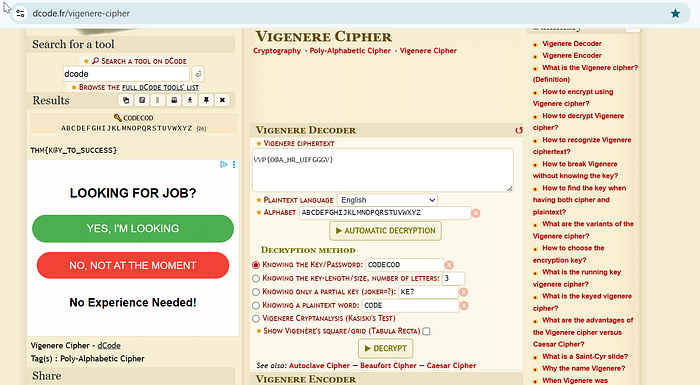This screenshot has width=700, height=385.
Task: Bookmark page with the star icon
Action: [x=675, y=13]
